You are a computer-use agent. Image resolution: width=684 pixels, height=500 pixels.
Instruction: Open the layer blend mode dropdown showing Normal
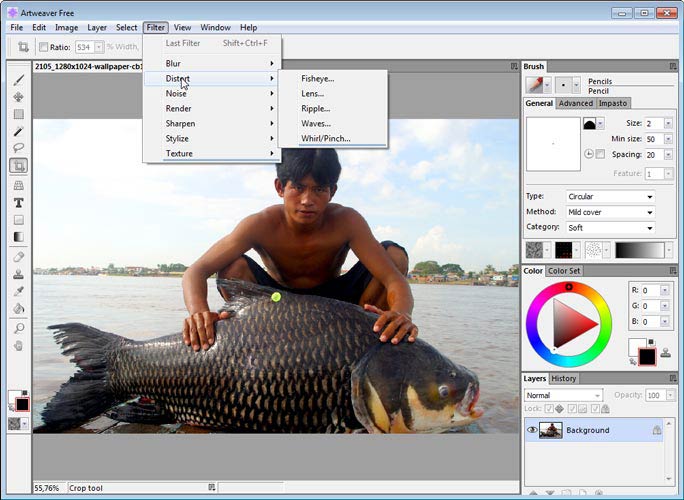tap(563, 395)
